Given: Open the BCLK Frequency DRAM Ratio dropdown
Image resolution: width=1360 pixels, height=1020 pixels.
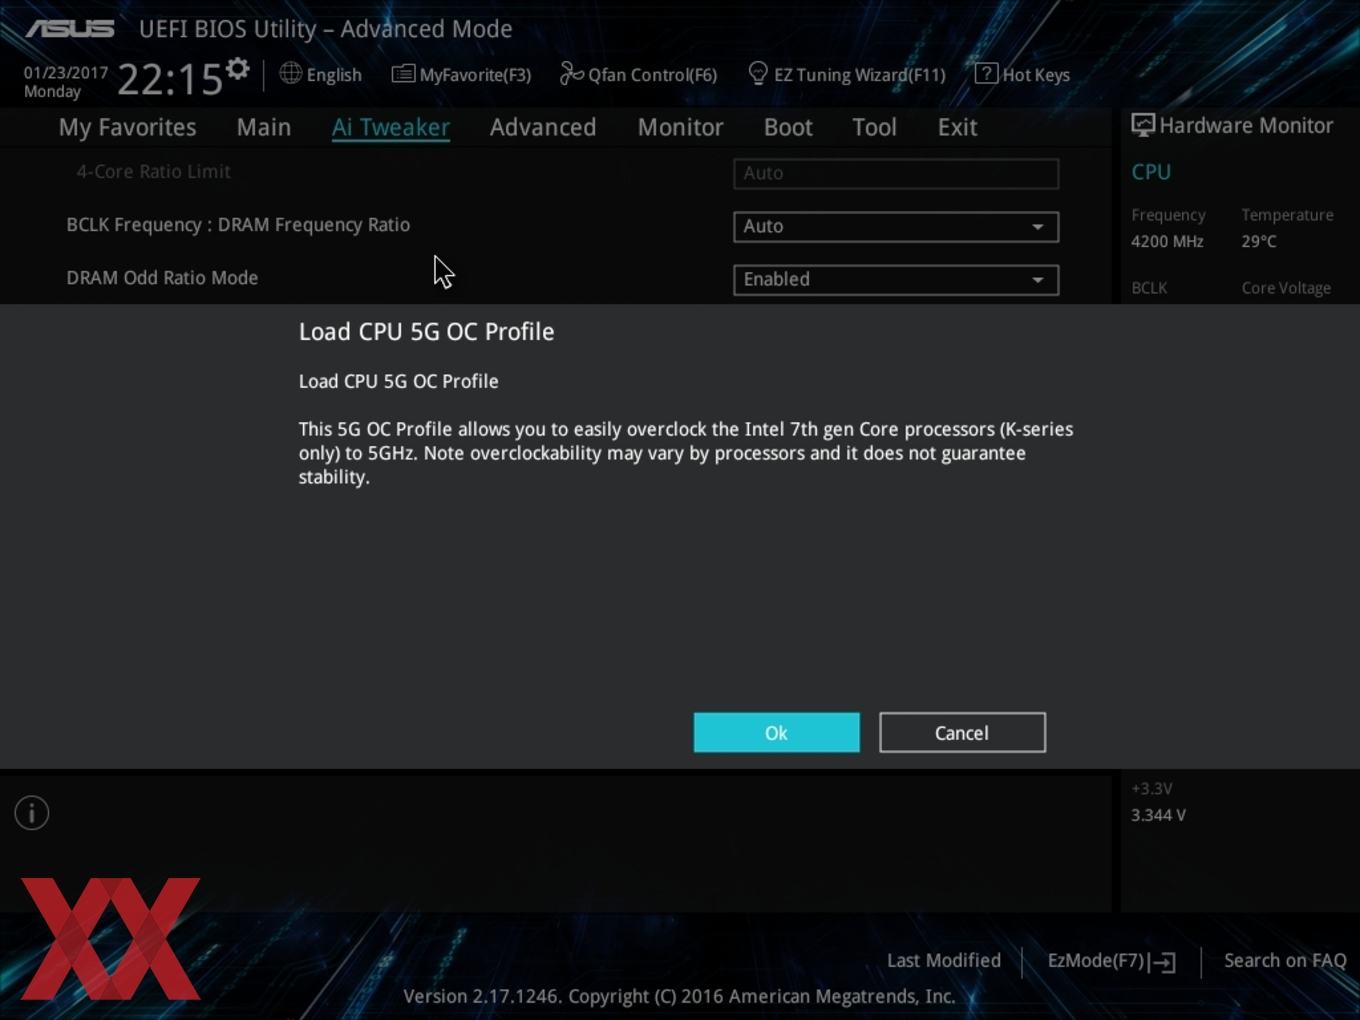Looking at the screenshot, I should click(x=896, y=227).
